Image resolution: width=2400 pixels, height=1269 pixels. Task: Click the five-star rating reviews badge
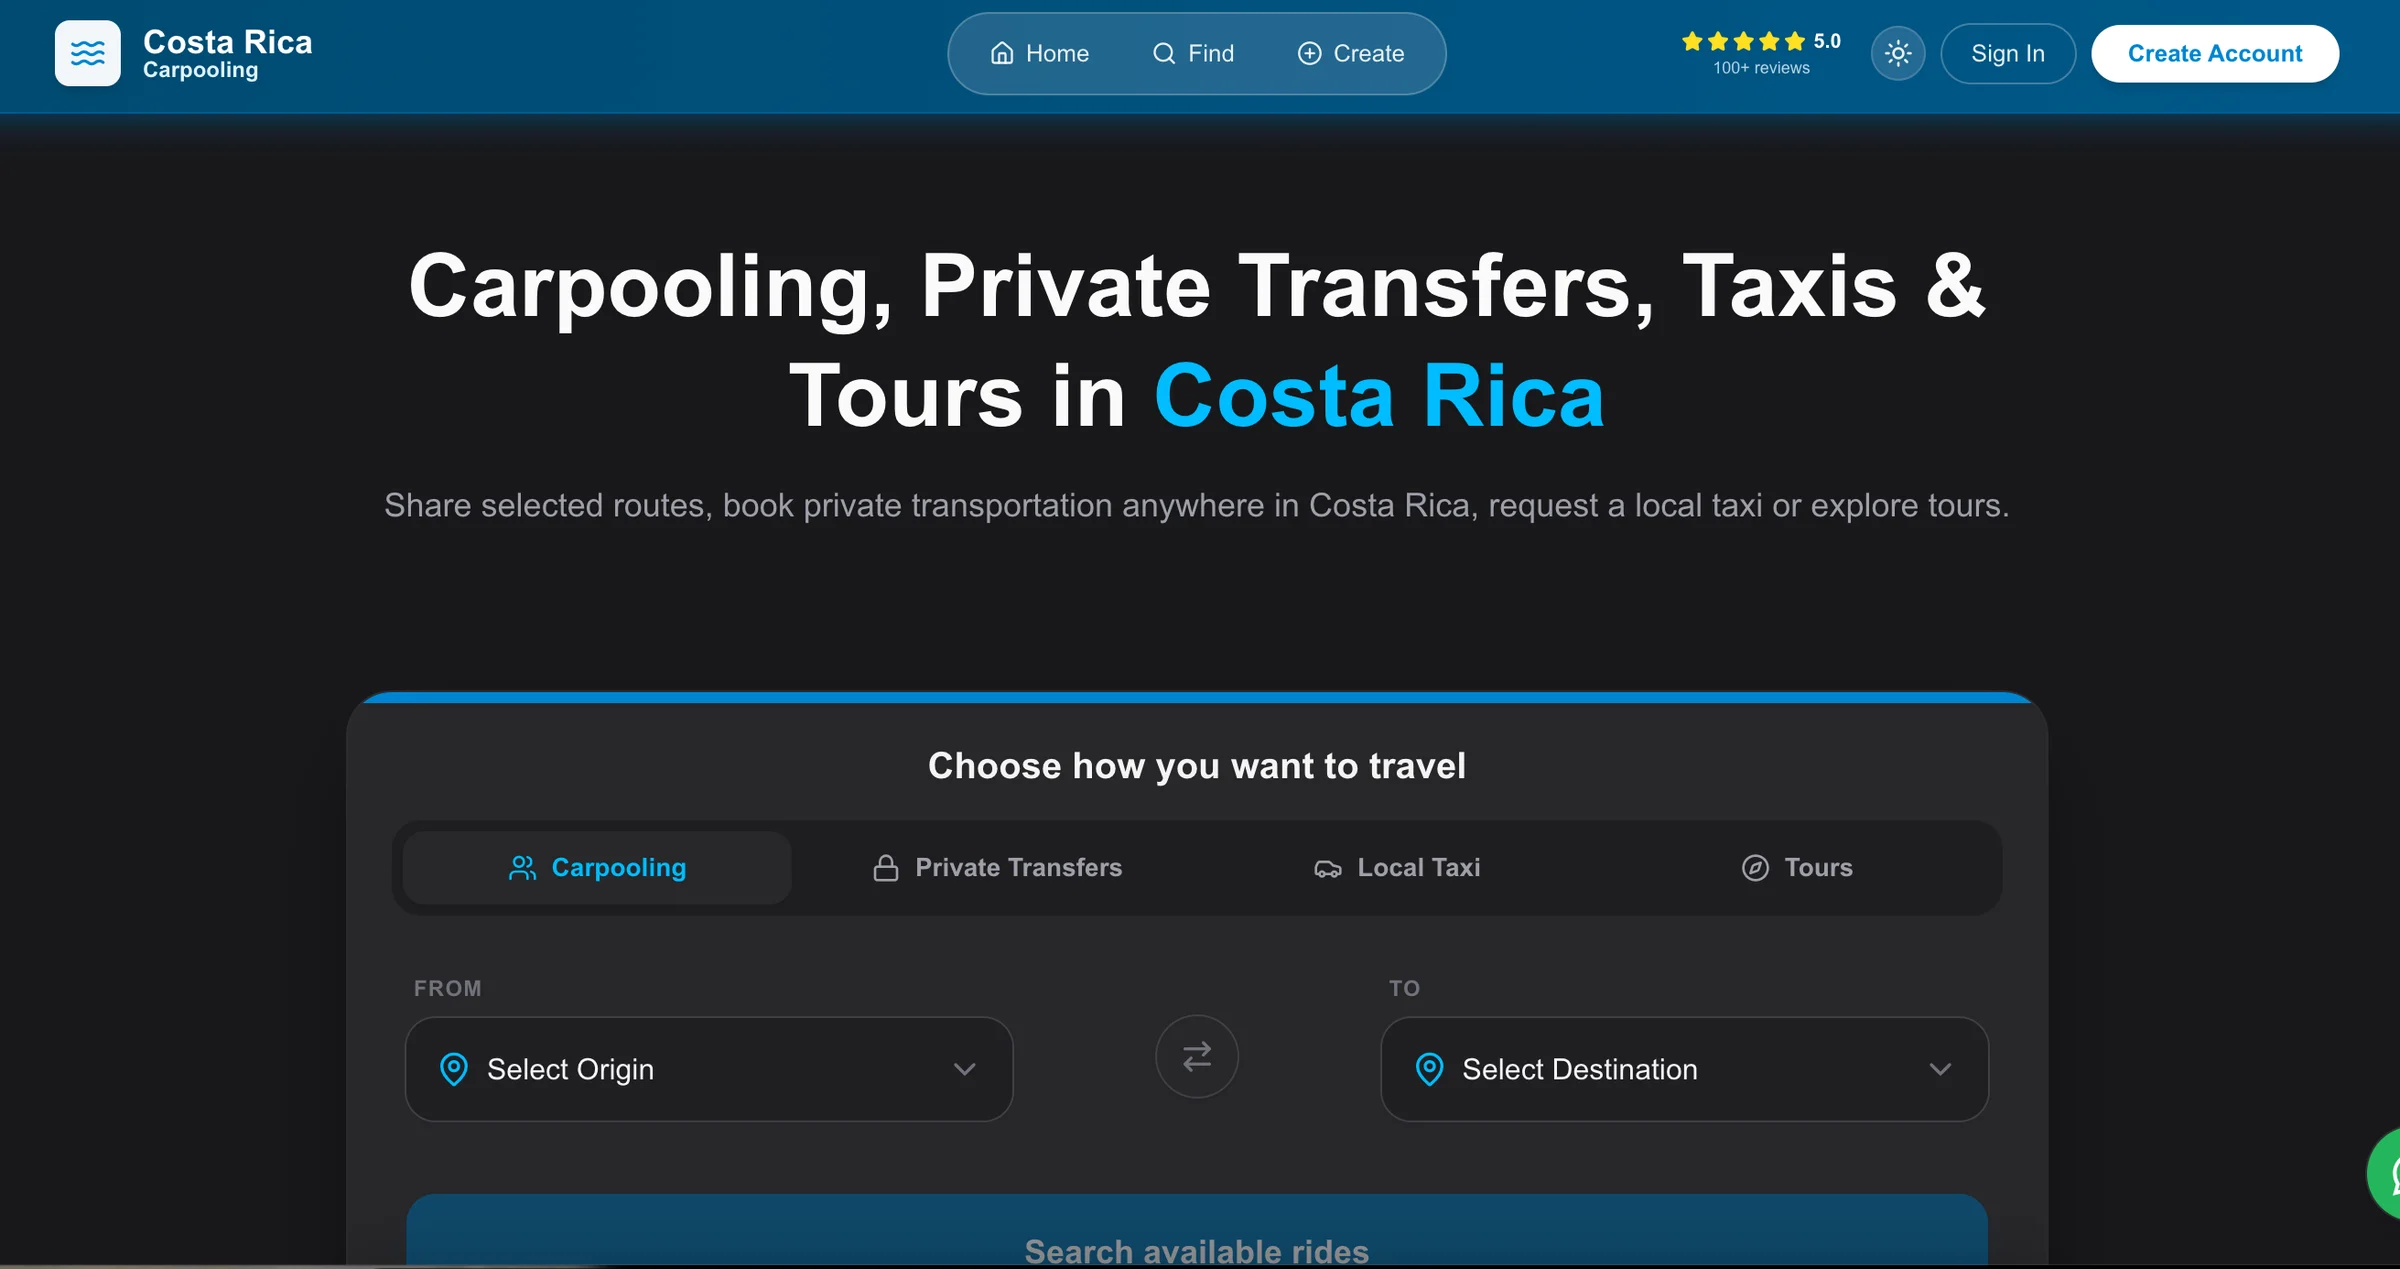[1762, 53]
